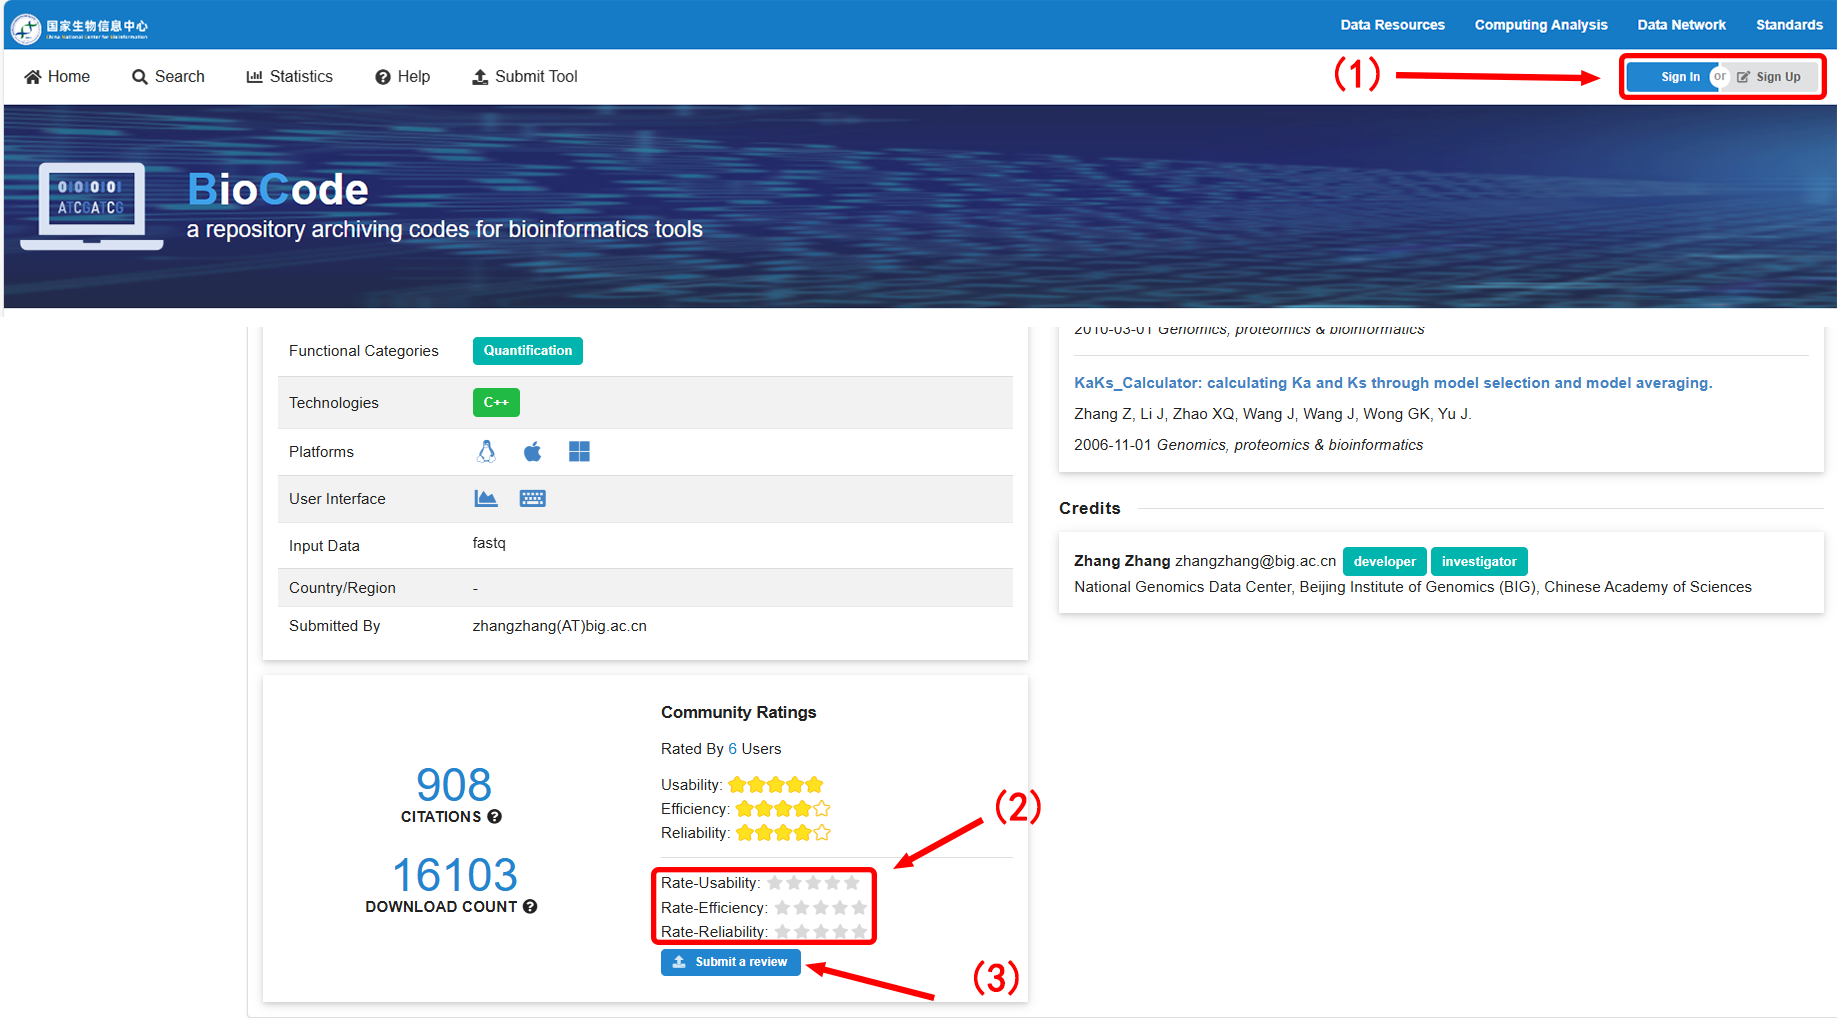Go to the Search page
The height and width of the screenshot is (1018, 1837).
[168, 77]
